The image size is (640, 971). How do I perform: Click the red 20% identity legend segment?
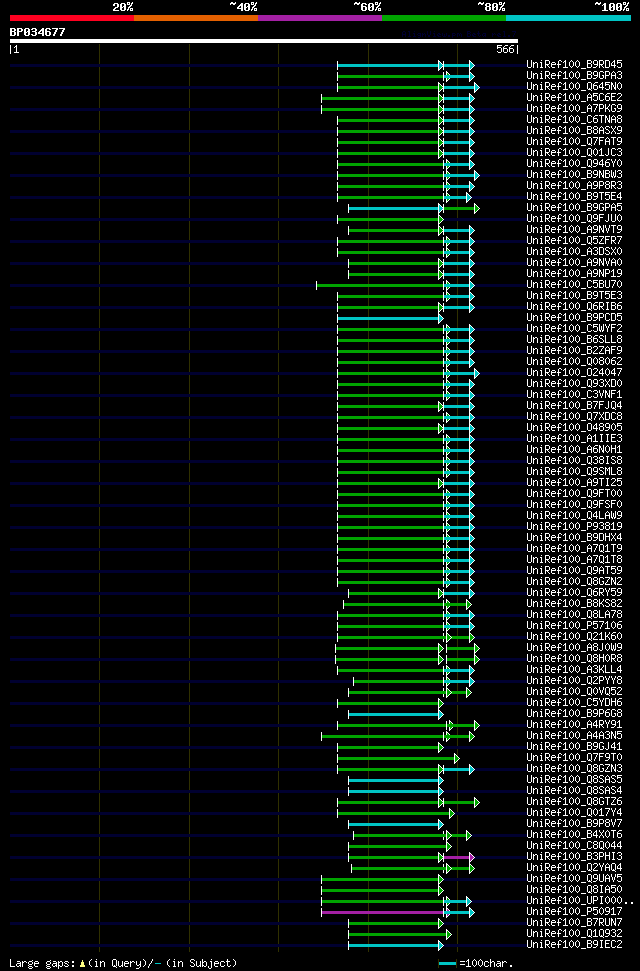coord(72,18)
